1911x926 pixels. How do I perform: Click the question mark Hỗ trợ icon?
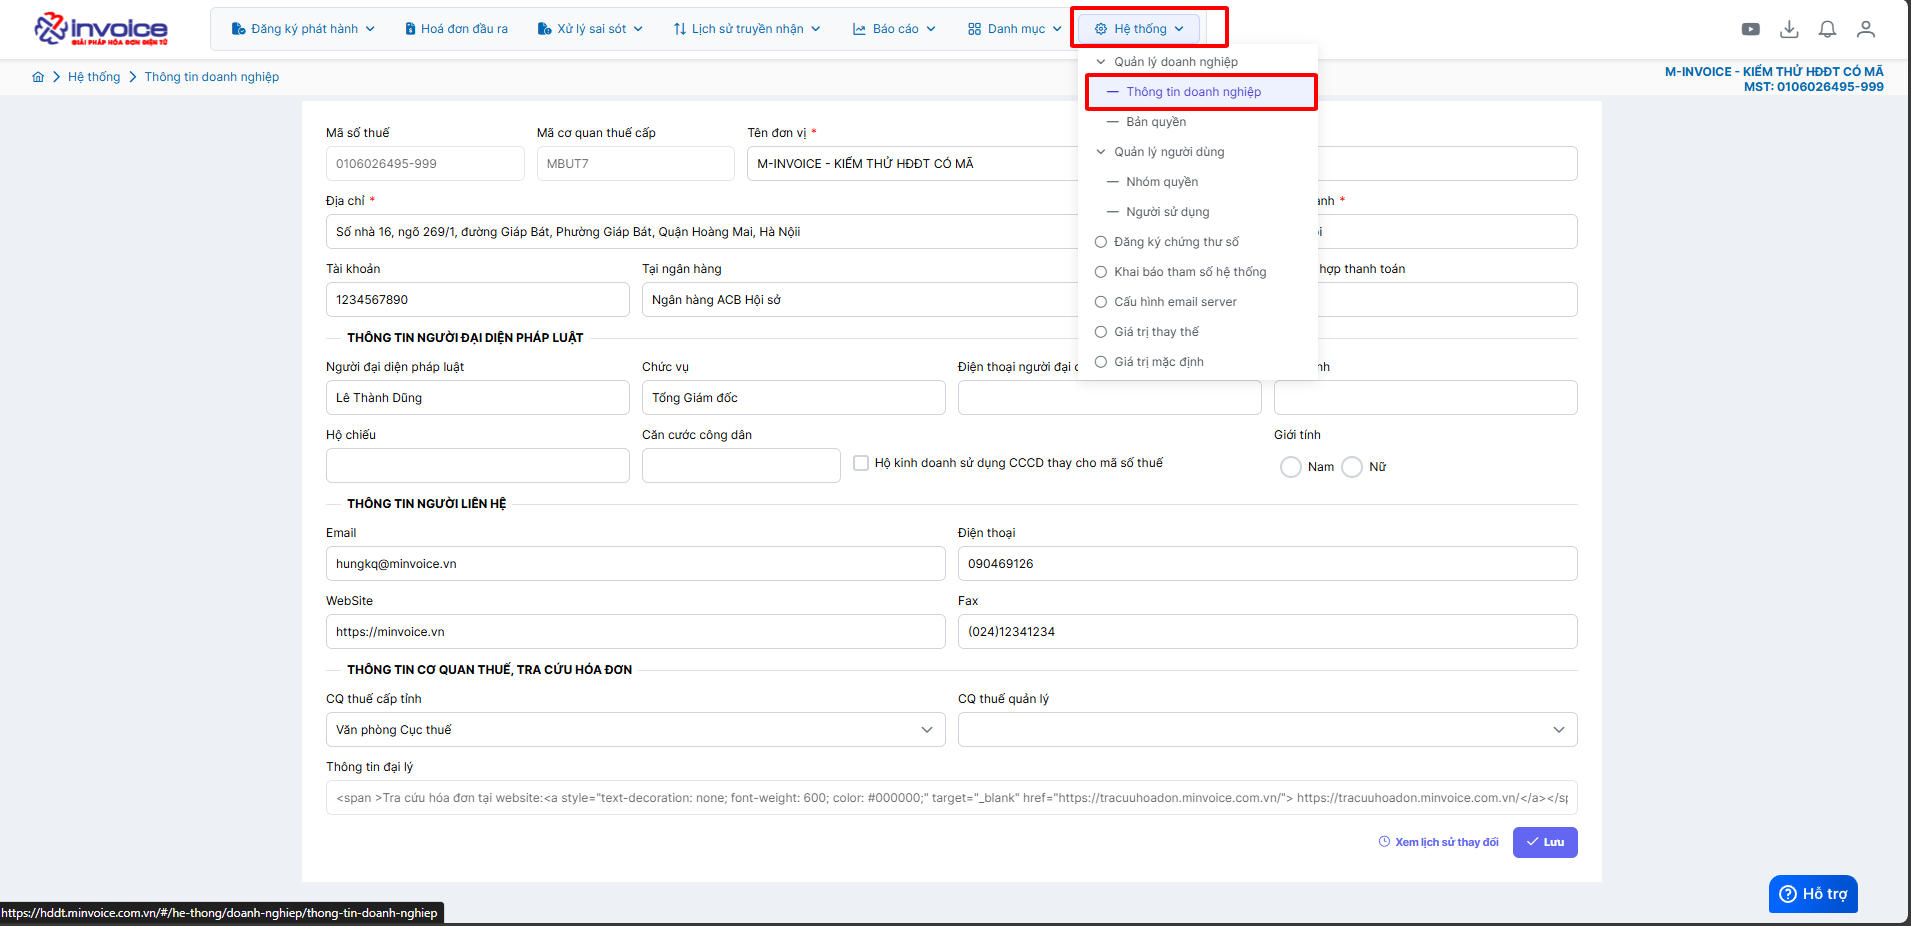click(1788, 894)
